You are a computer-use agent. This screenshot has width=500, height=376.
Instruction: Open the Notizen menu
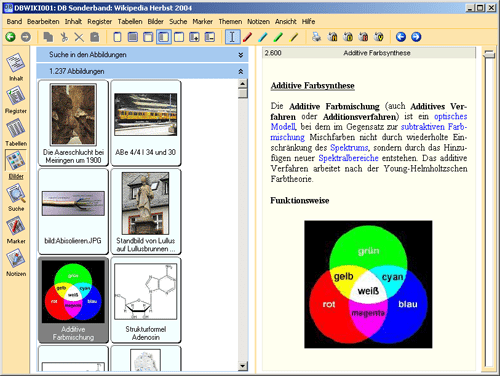(x=258, y=22)
